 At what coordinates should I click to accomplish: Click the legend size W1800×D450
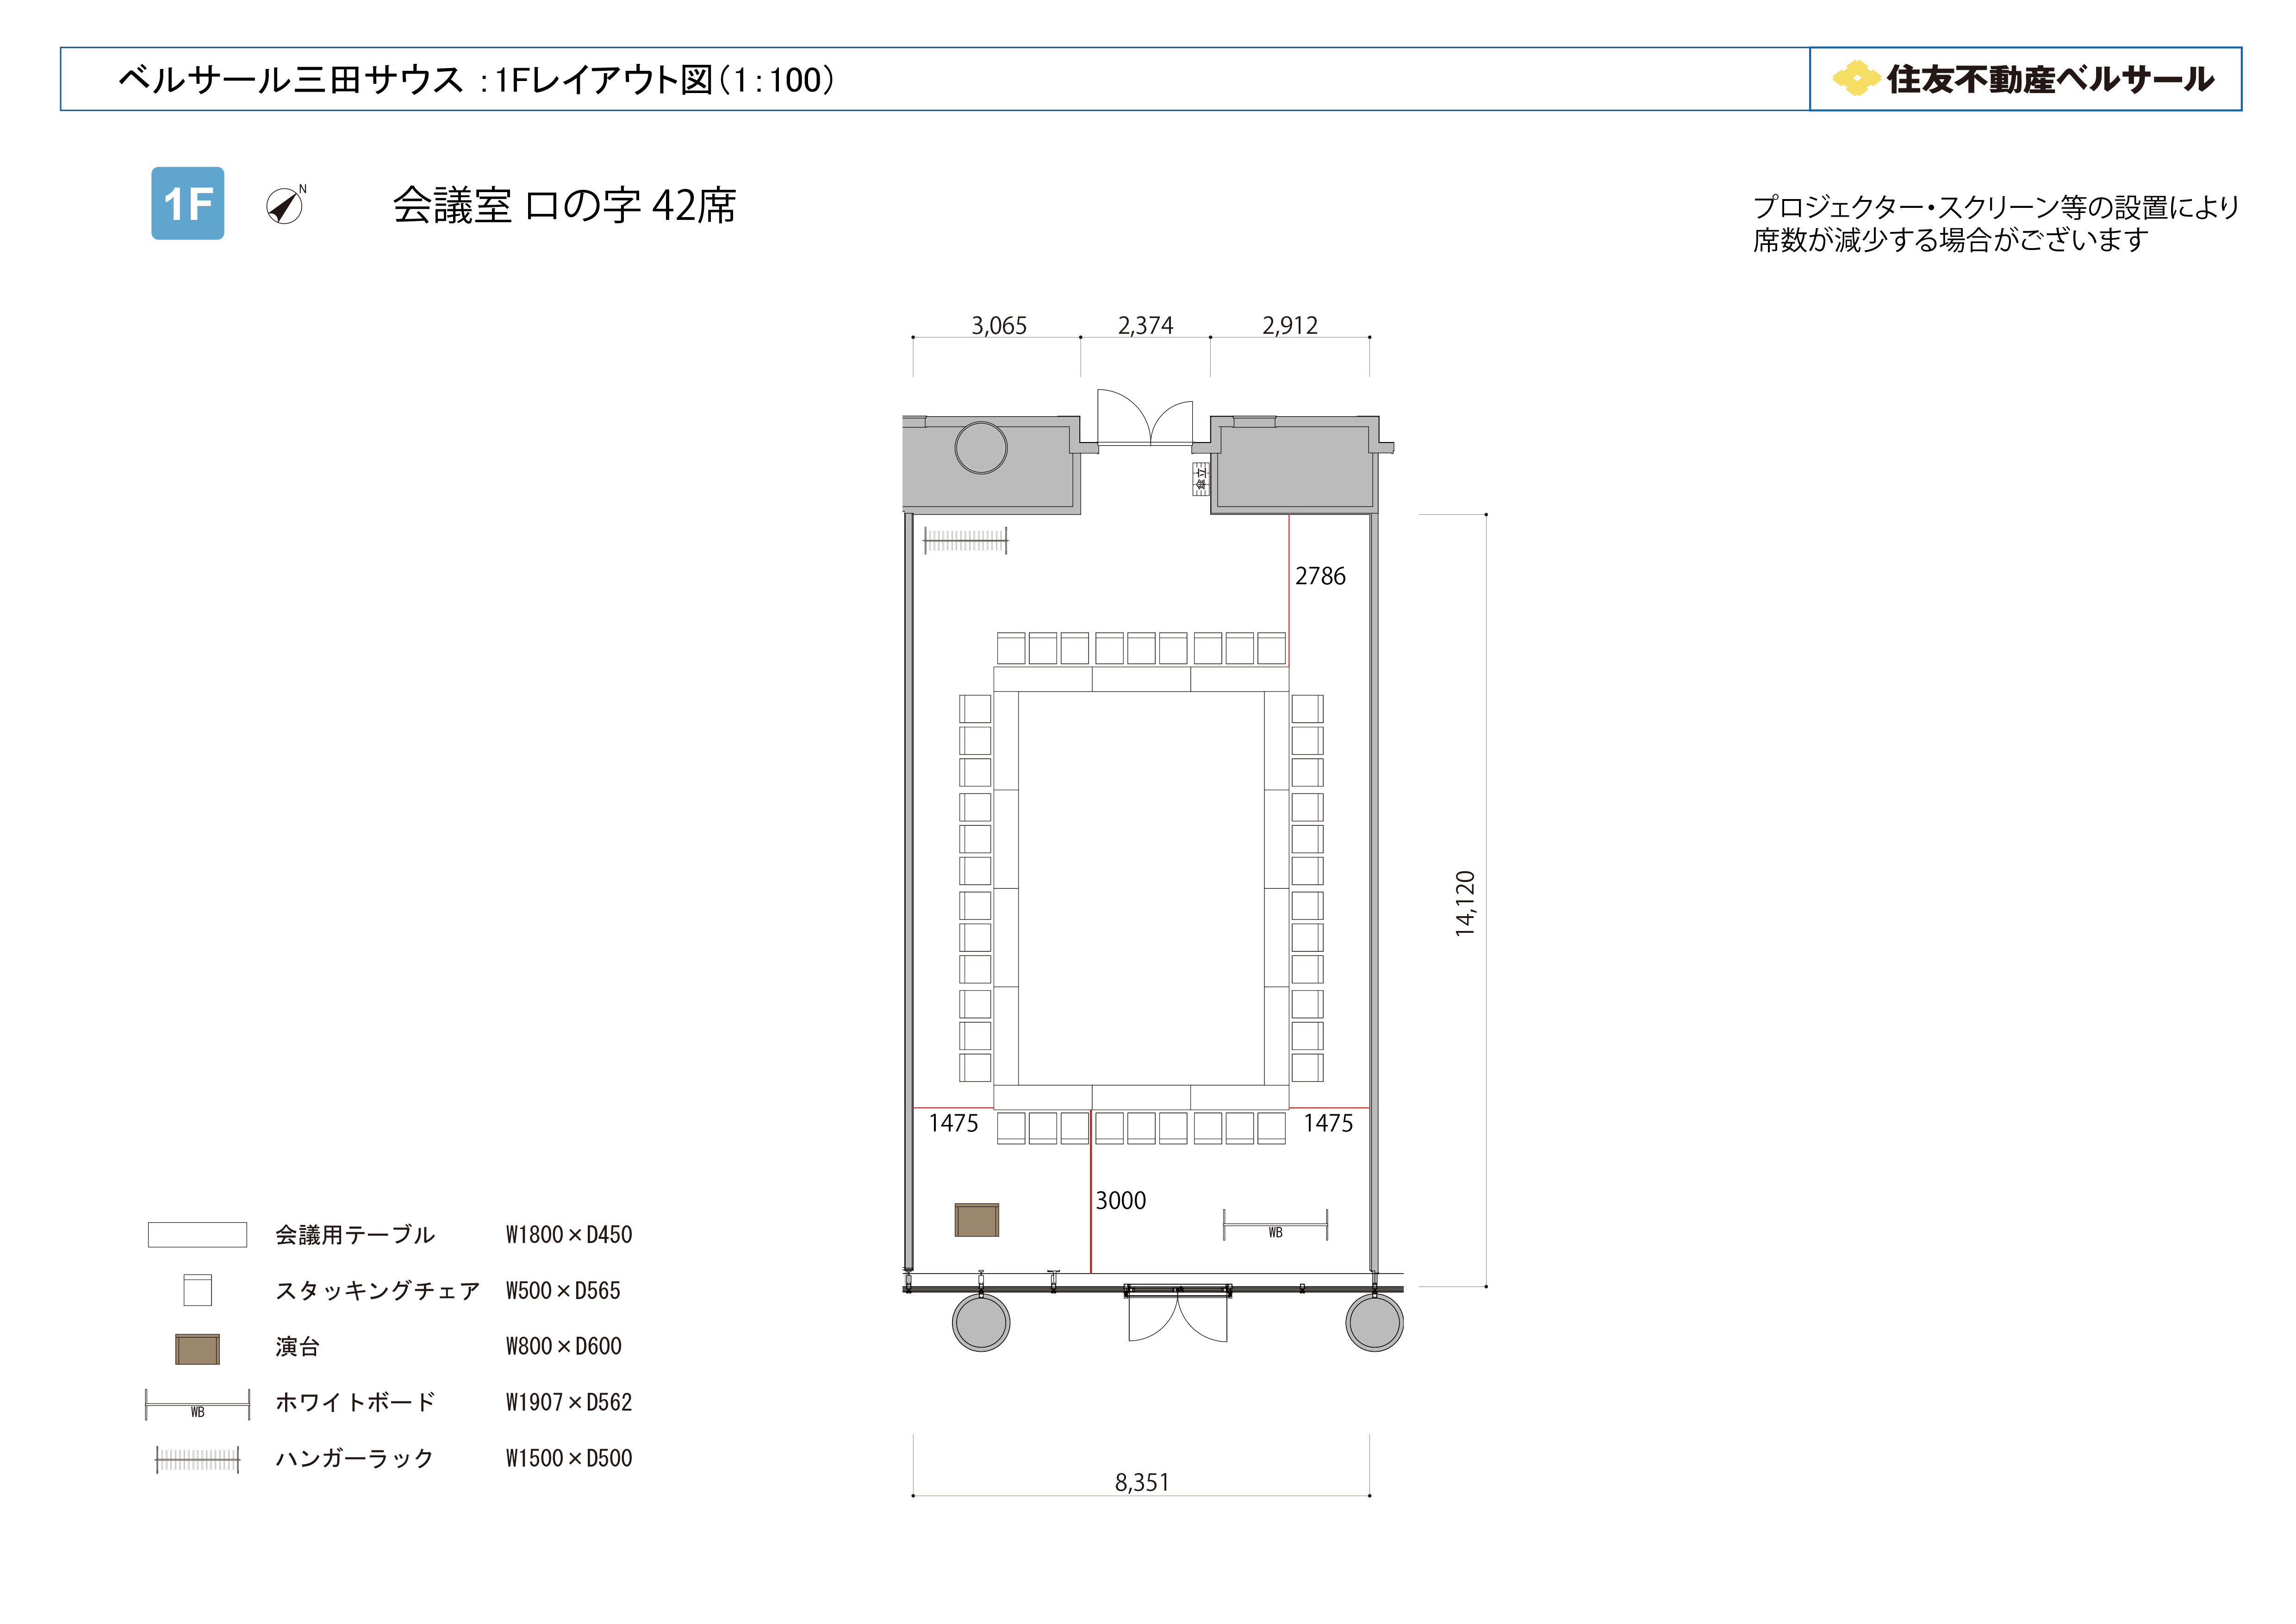tap(569, 1235)
